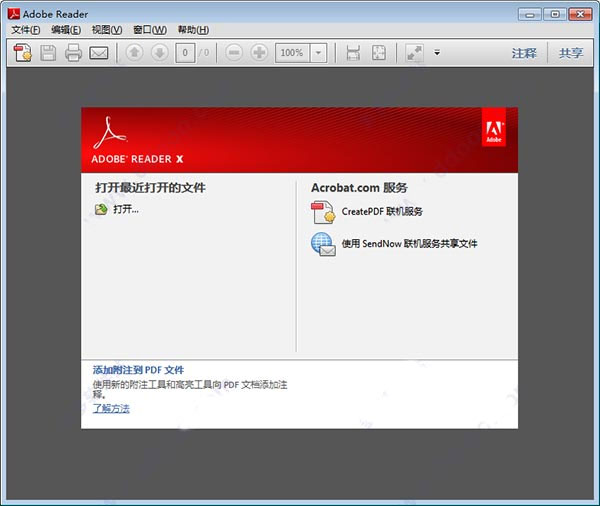600x506 pixels.
Task: Click 使用 SendNow 联机服务共享文件 link
Action: tap(409, 243)
